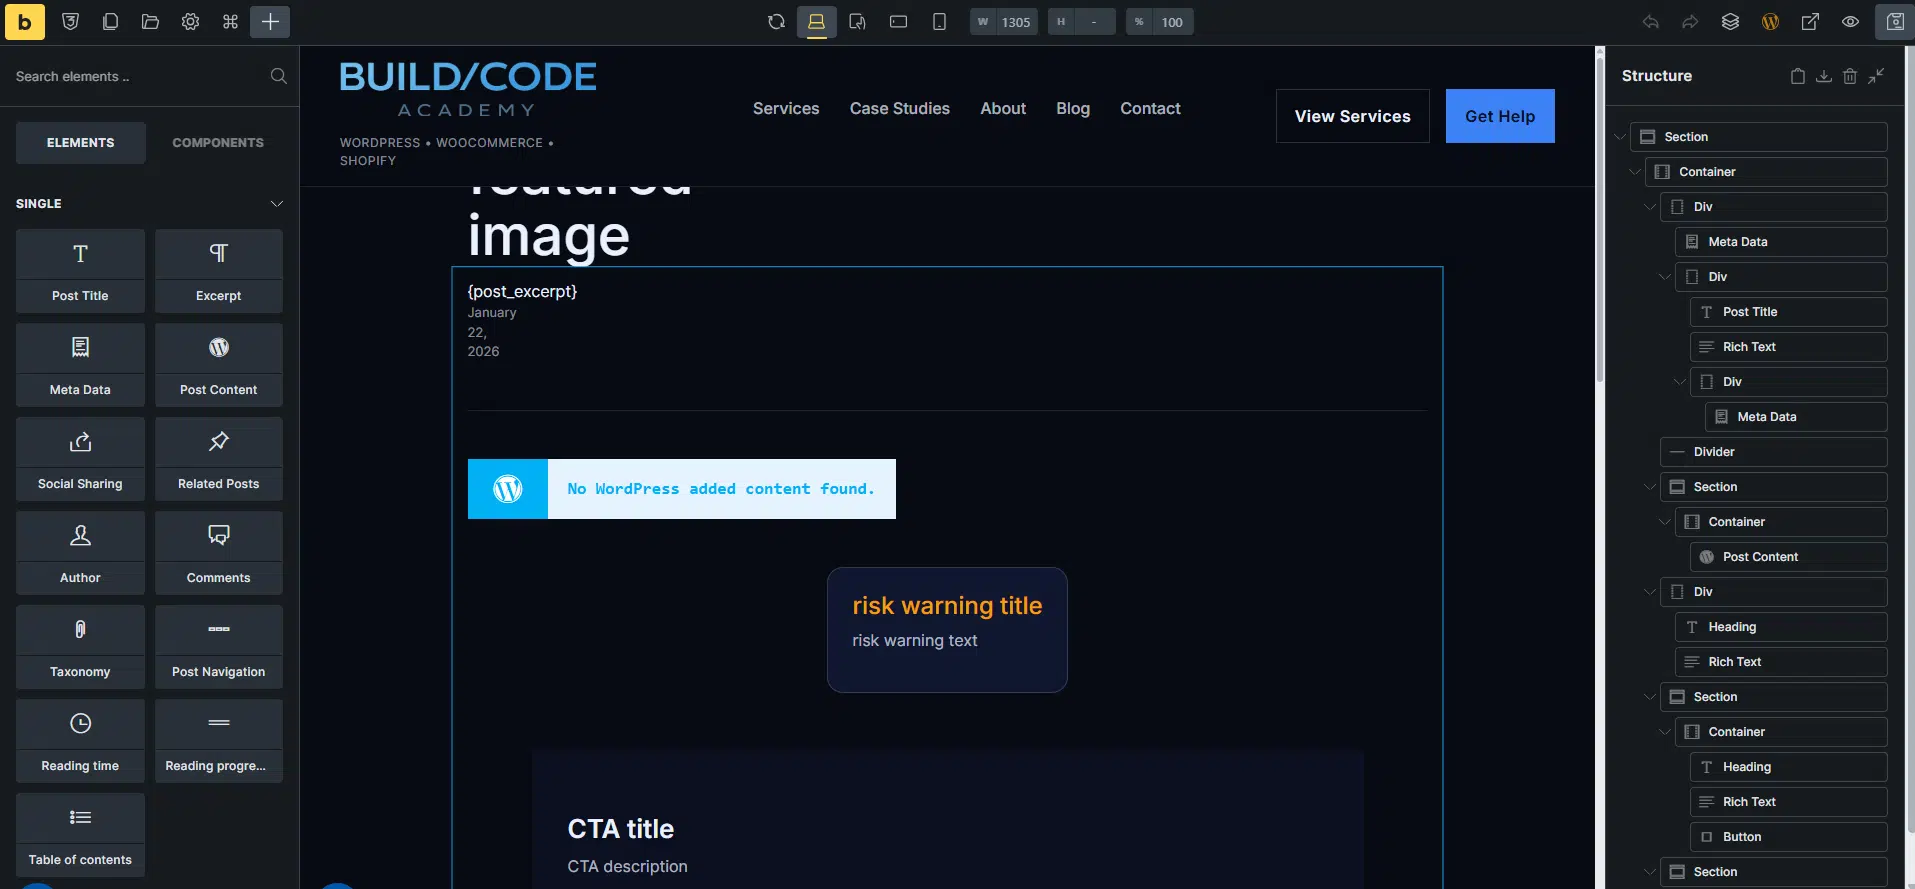Click the add element plus button
The image size is (1915, 889).
click(x=270, y=22)
